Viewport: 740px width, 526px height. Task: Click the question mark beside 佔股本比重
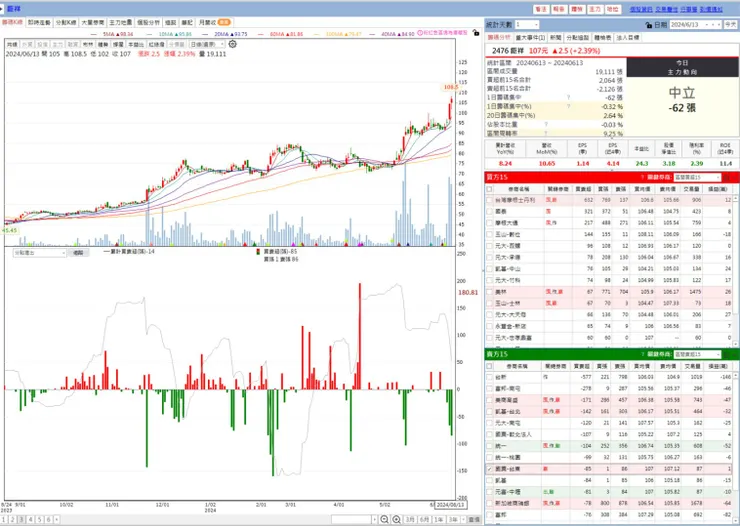click(x=546, y=125)
